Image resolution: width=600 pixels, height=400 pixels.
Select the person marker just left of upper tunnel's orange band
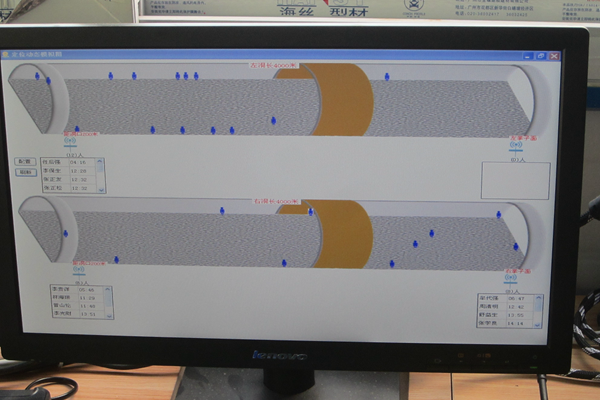pyautogui.click(x=273, y=120)
